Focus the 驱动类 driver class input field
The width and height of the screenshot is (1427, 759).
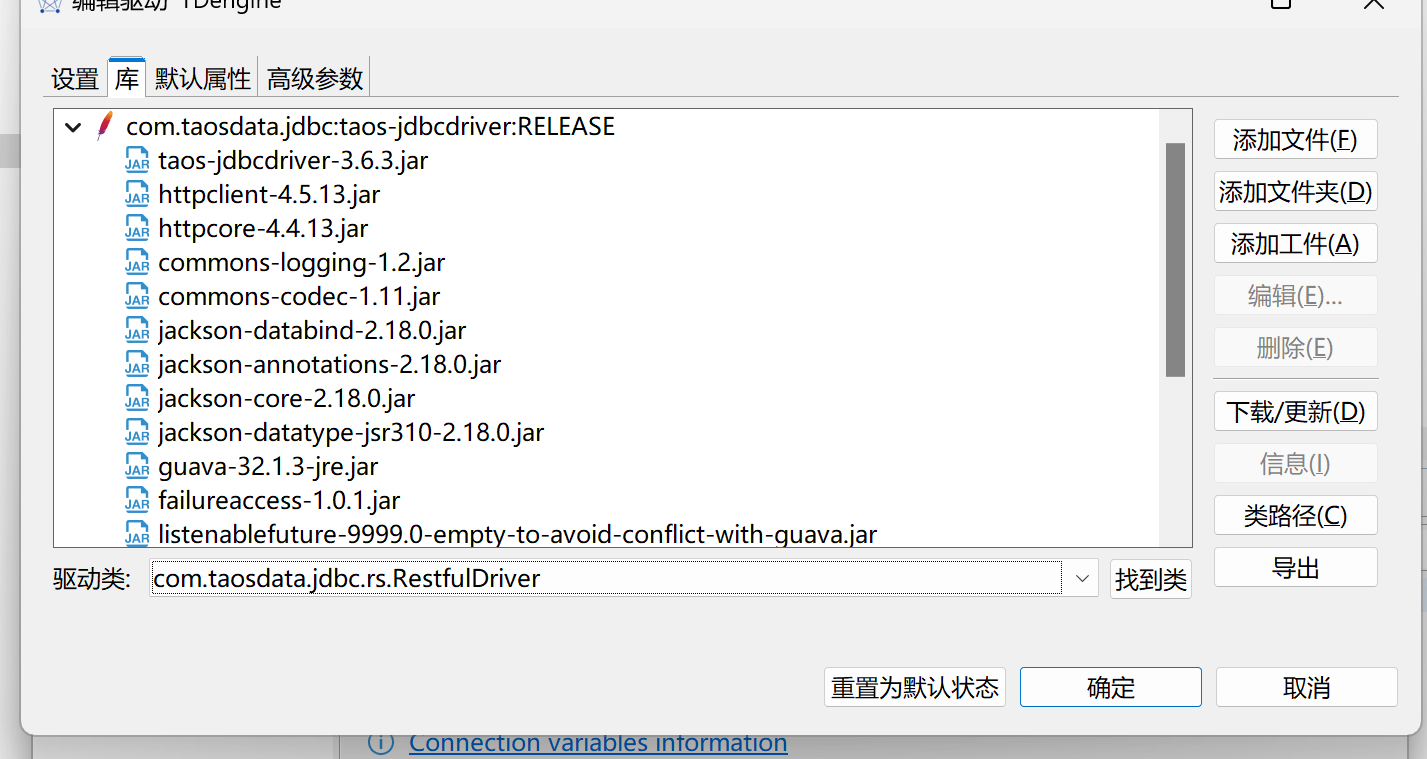606,578
